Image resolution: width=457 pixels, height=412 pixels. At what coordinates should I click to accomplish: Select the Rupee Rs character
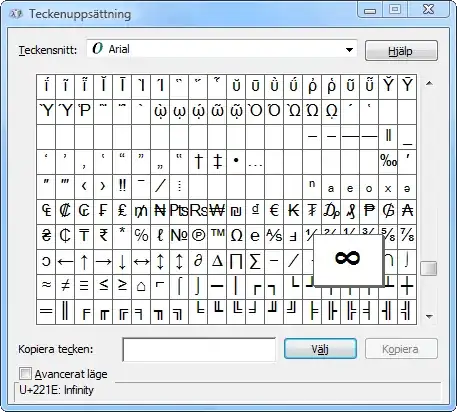click(x=198, y=212)
